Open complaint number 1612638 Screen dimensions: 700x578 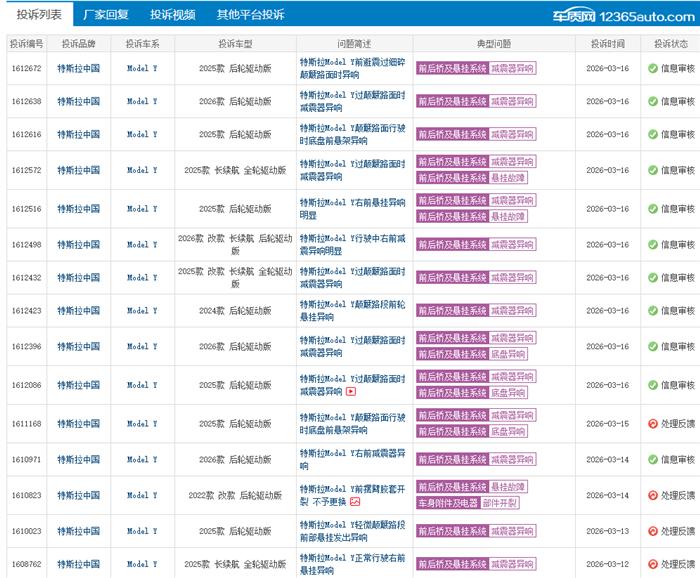27,101
